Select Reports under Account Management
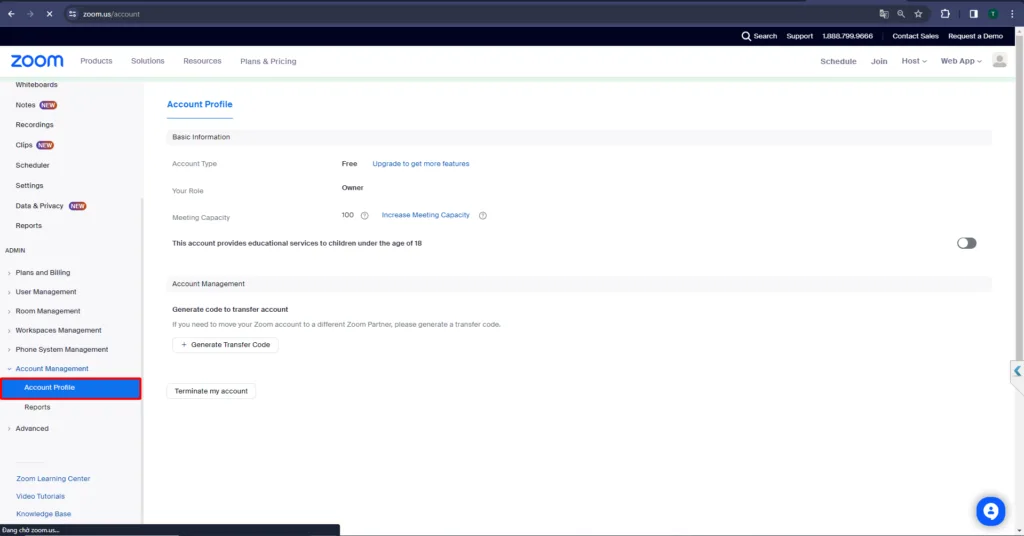1024x536 pixels. [x=37, y=407]
